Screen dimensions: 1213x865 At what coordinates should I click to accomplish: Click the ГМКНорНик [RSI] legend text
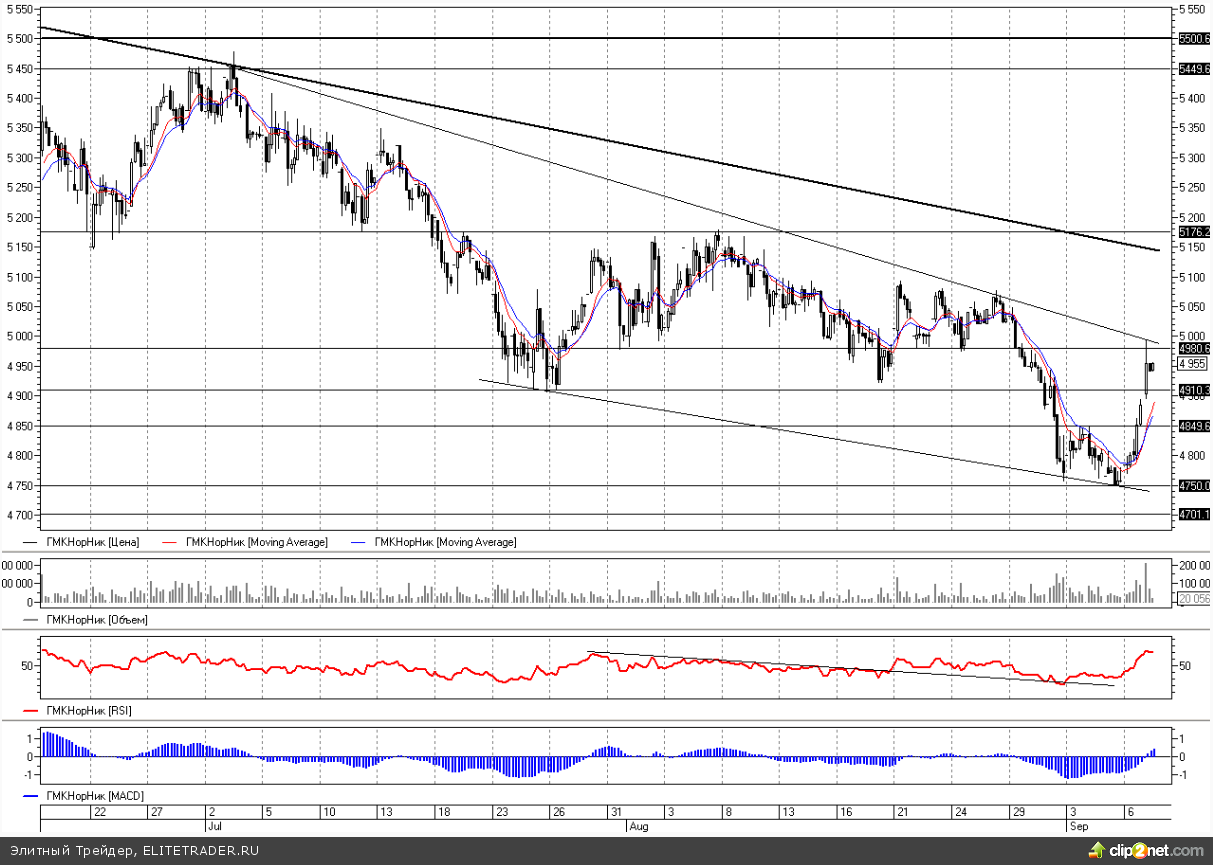pos(89,711)
